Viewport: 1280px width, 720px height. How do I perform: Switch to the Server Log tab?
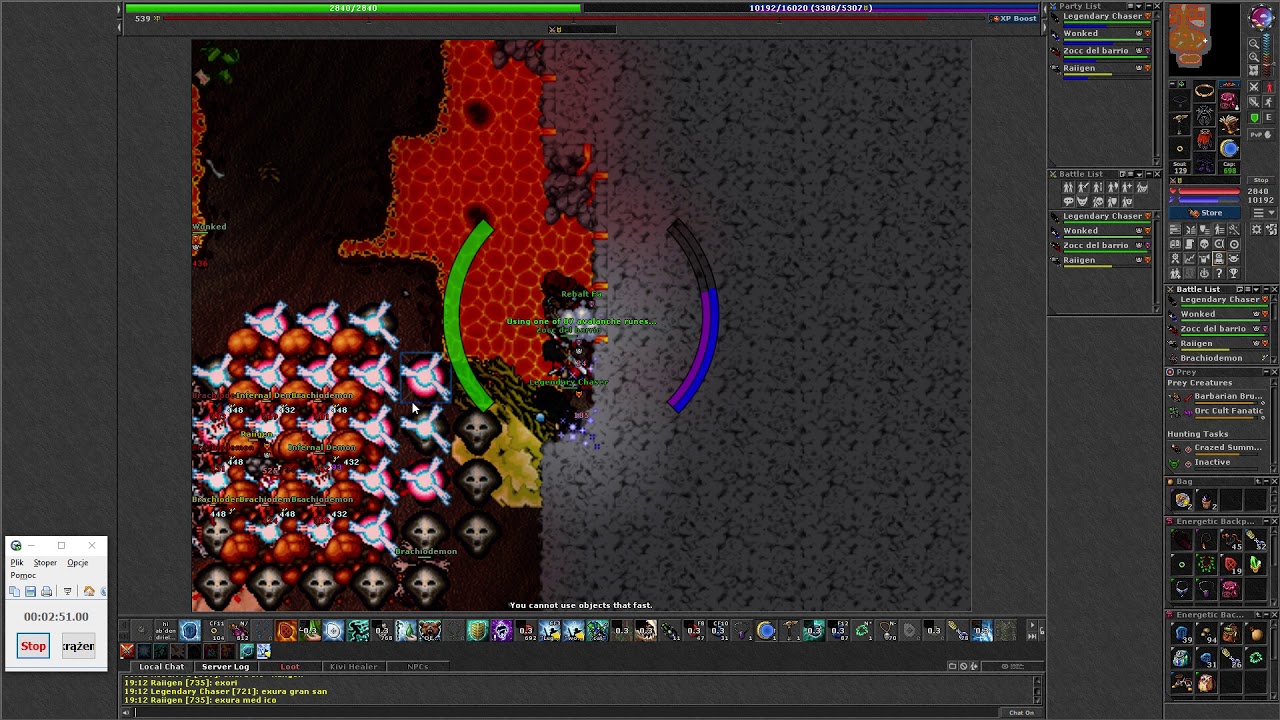point(225,667)
